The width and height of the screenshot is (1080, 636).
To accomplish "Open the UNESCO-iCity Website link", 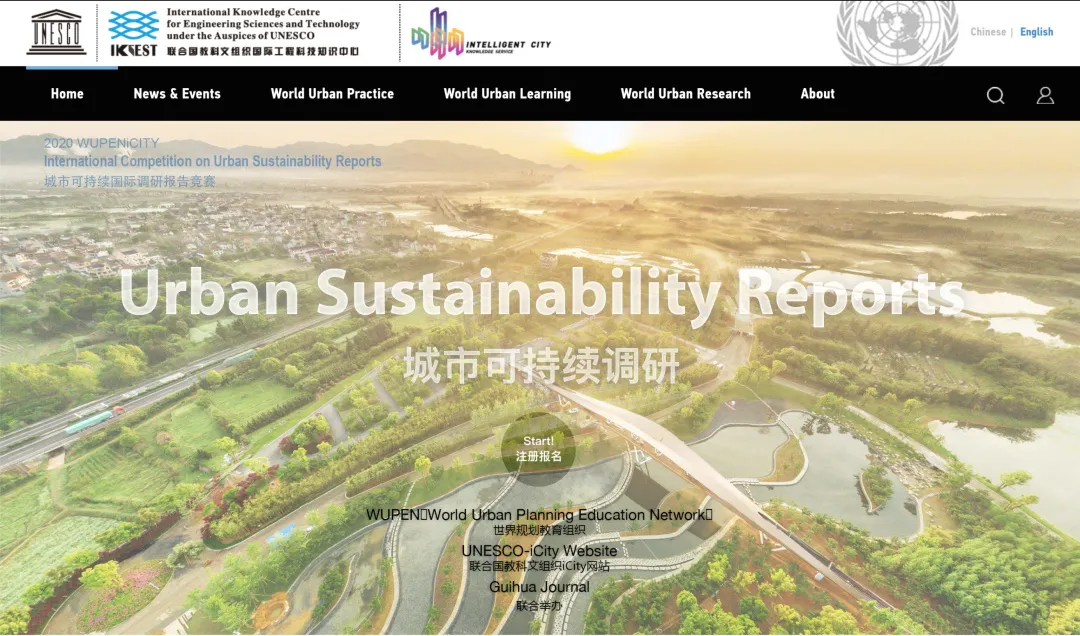I will click(539, 551).
